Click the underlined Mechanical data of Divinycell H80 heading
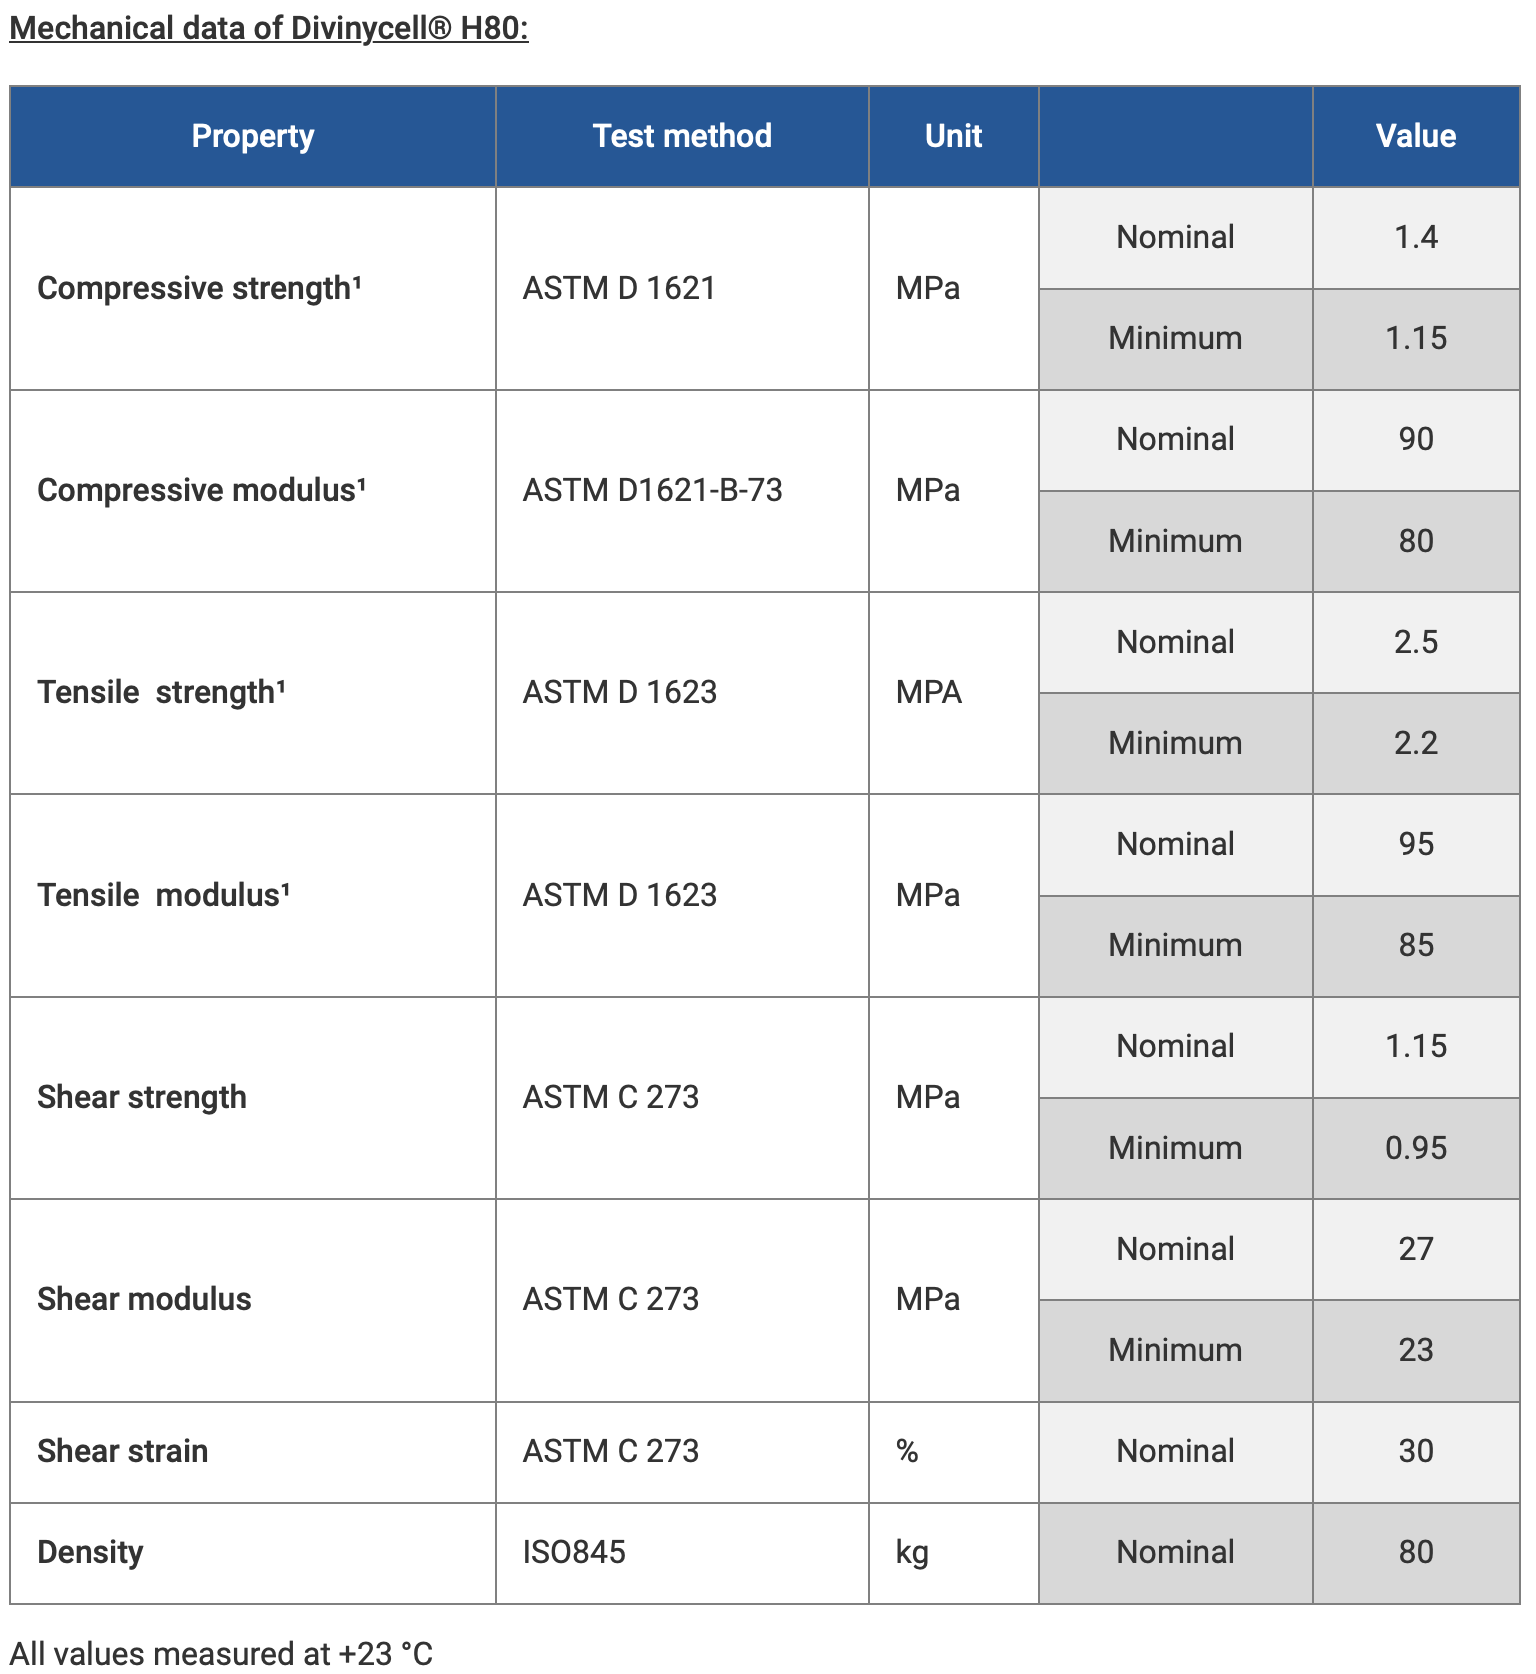The width and height of the screenshot is (1536, 1674). click(x=268, y=28)
